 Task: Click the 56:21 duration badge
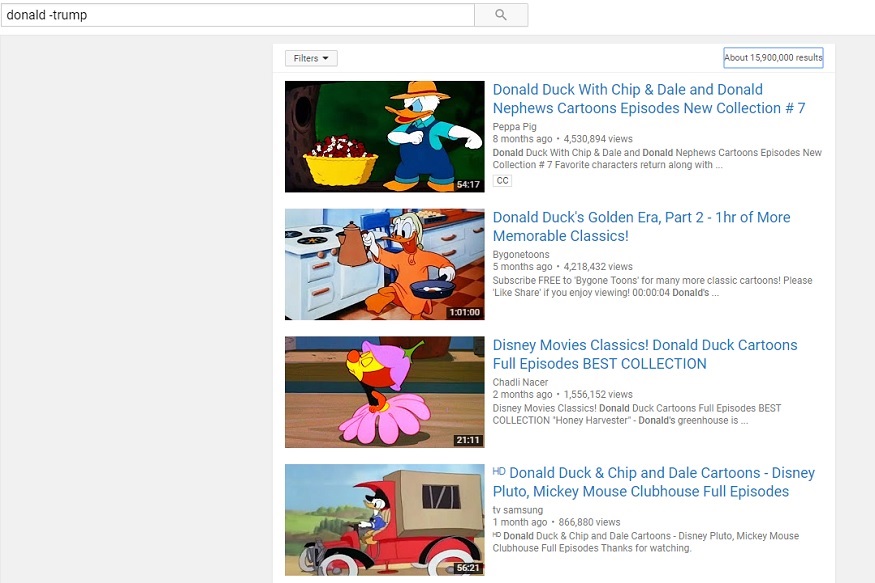[468, 567]
